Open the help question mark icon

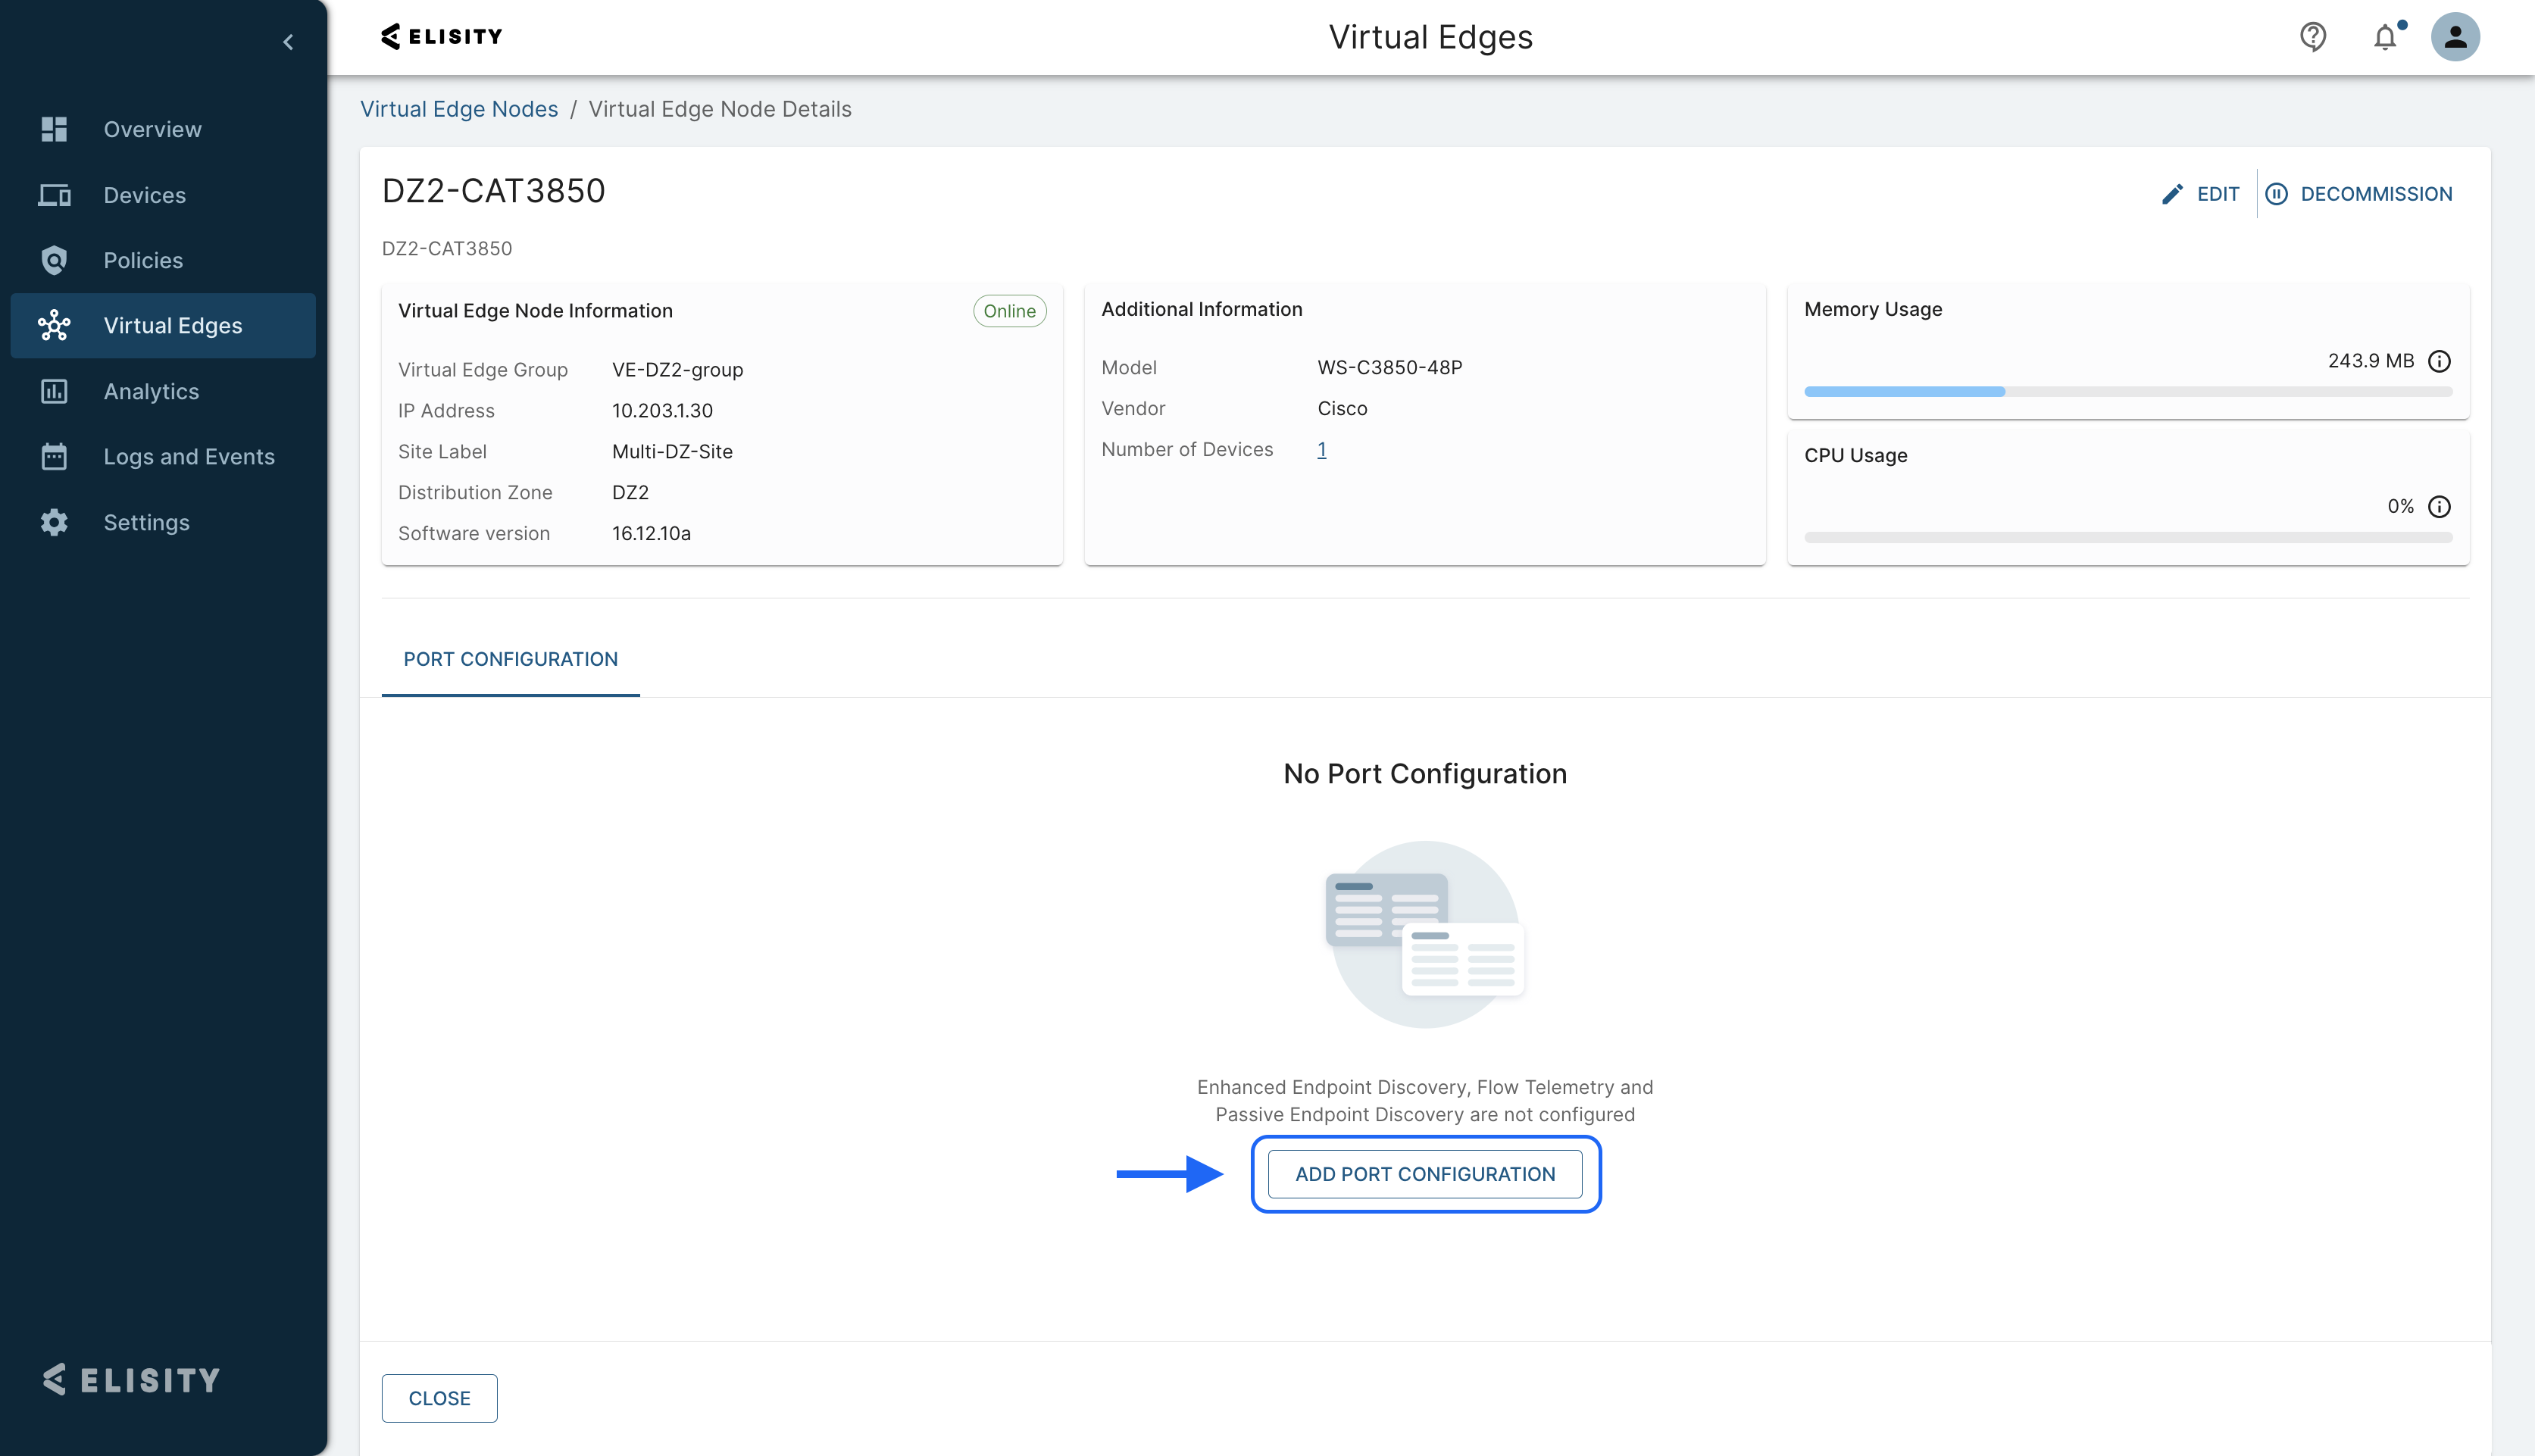click(2312, 37)
